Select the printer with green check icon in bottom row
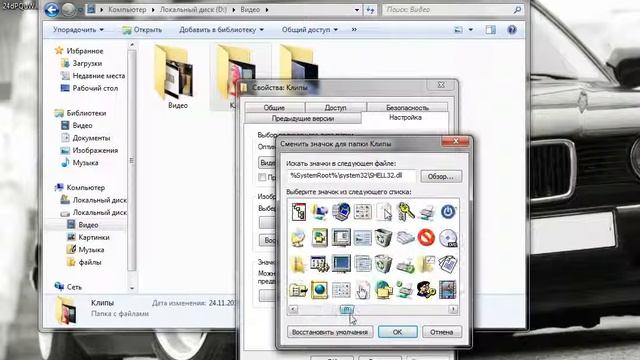This screenshot has width=640, height=360. [404, 290]
